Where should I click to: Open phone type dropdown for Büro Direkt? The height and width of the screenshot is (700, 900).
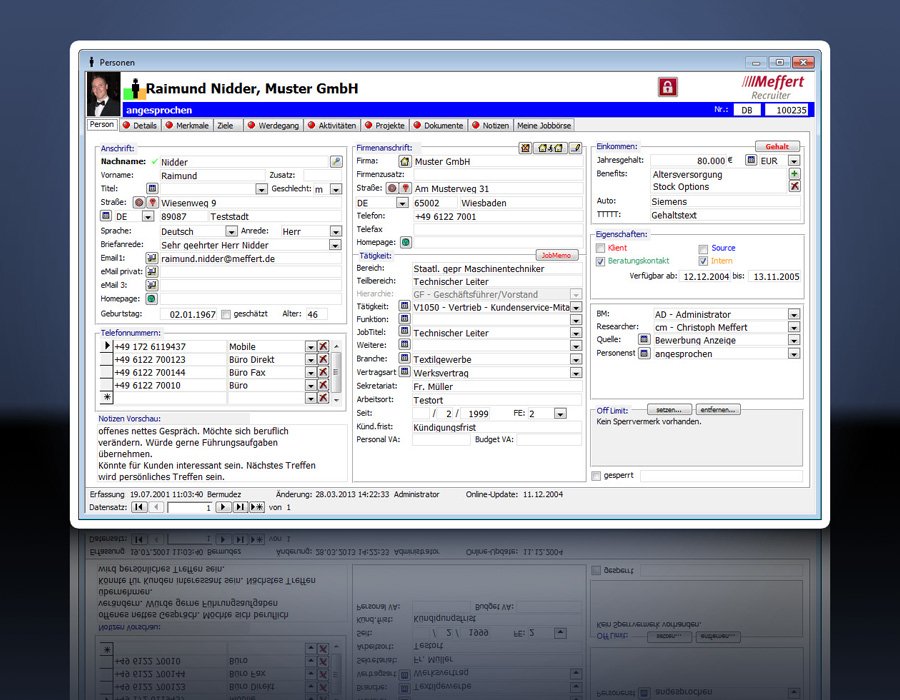pyautogui.click(x=311, y=360)
